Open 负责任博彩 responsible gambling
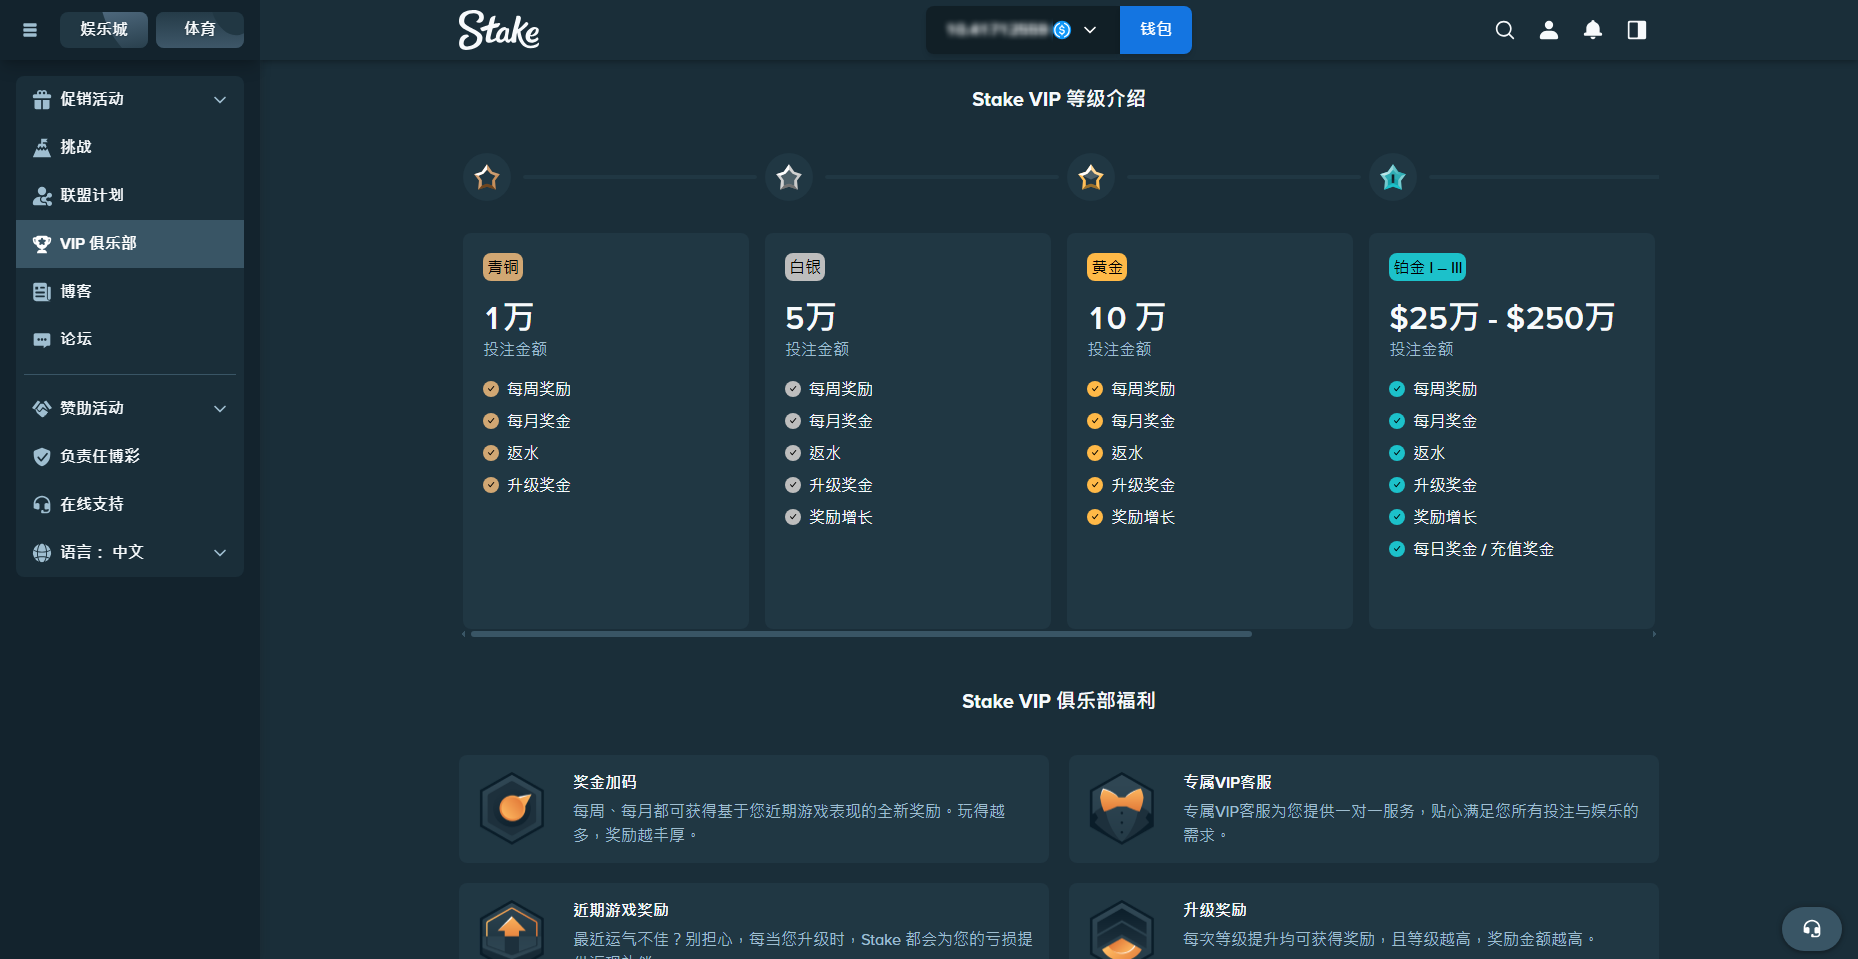 (x=130, y=456)
